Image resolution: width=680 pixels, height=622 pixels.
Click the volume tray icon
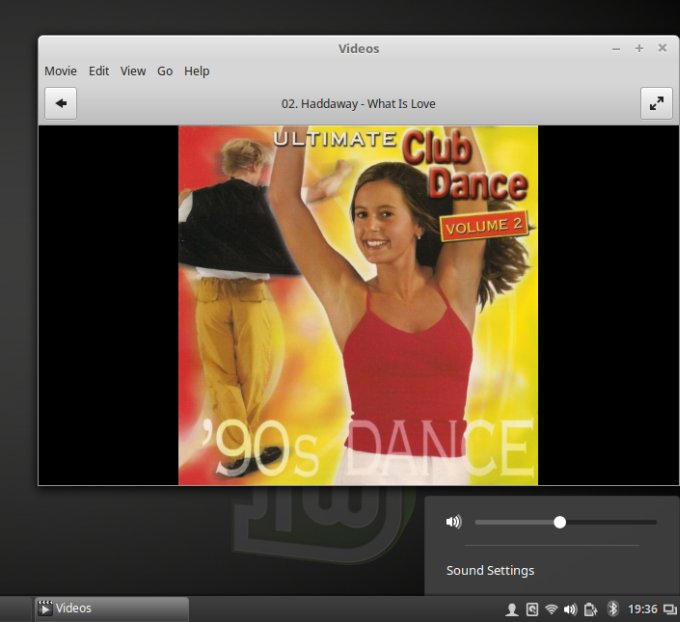pos(570,609)
